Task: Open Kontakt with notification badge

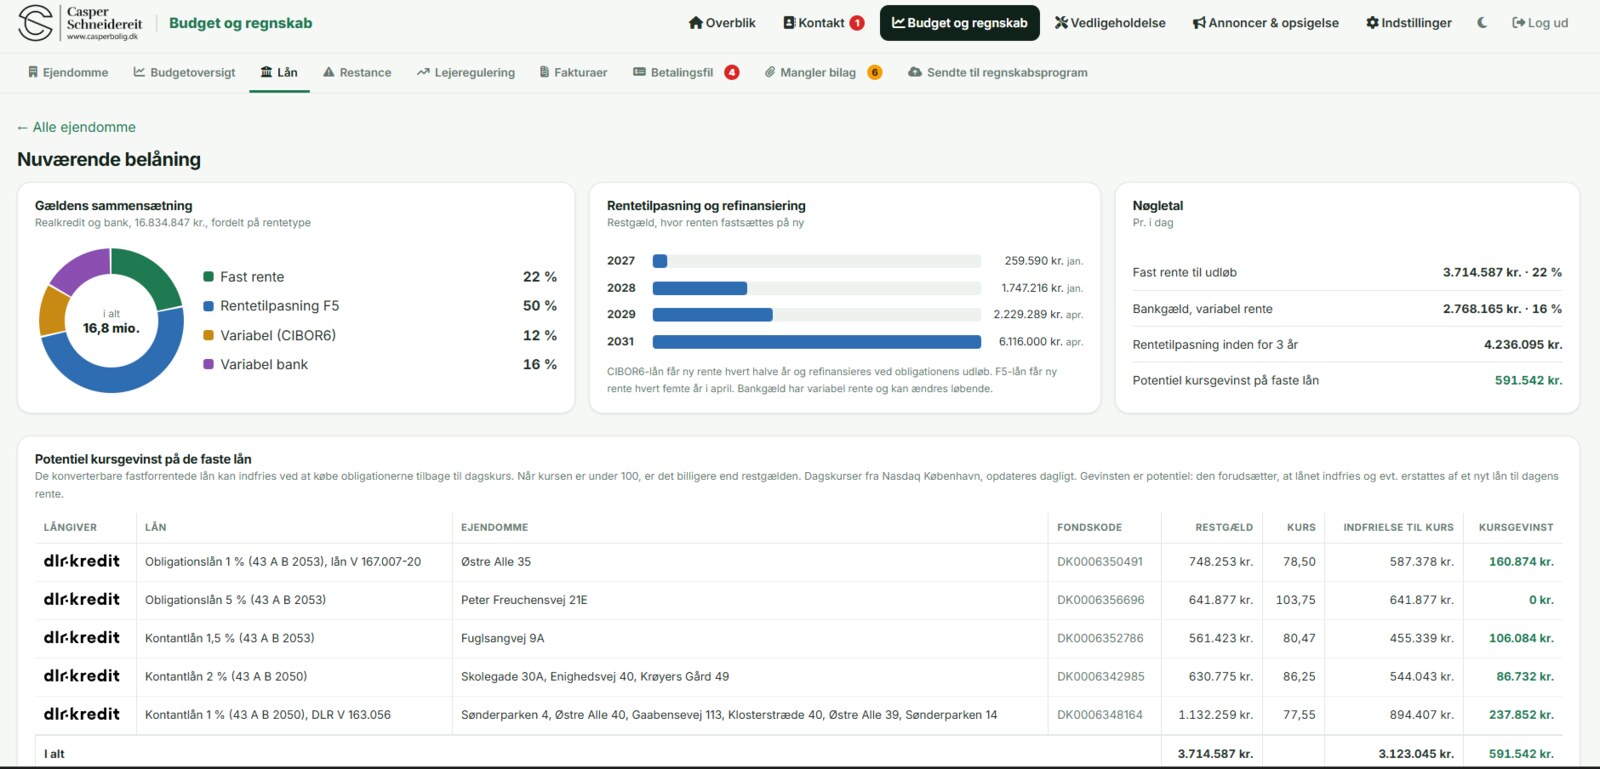Action: 823,23
